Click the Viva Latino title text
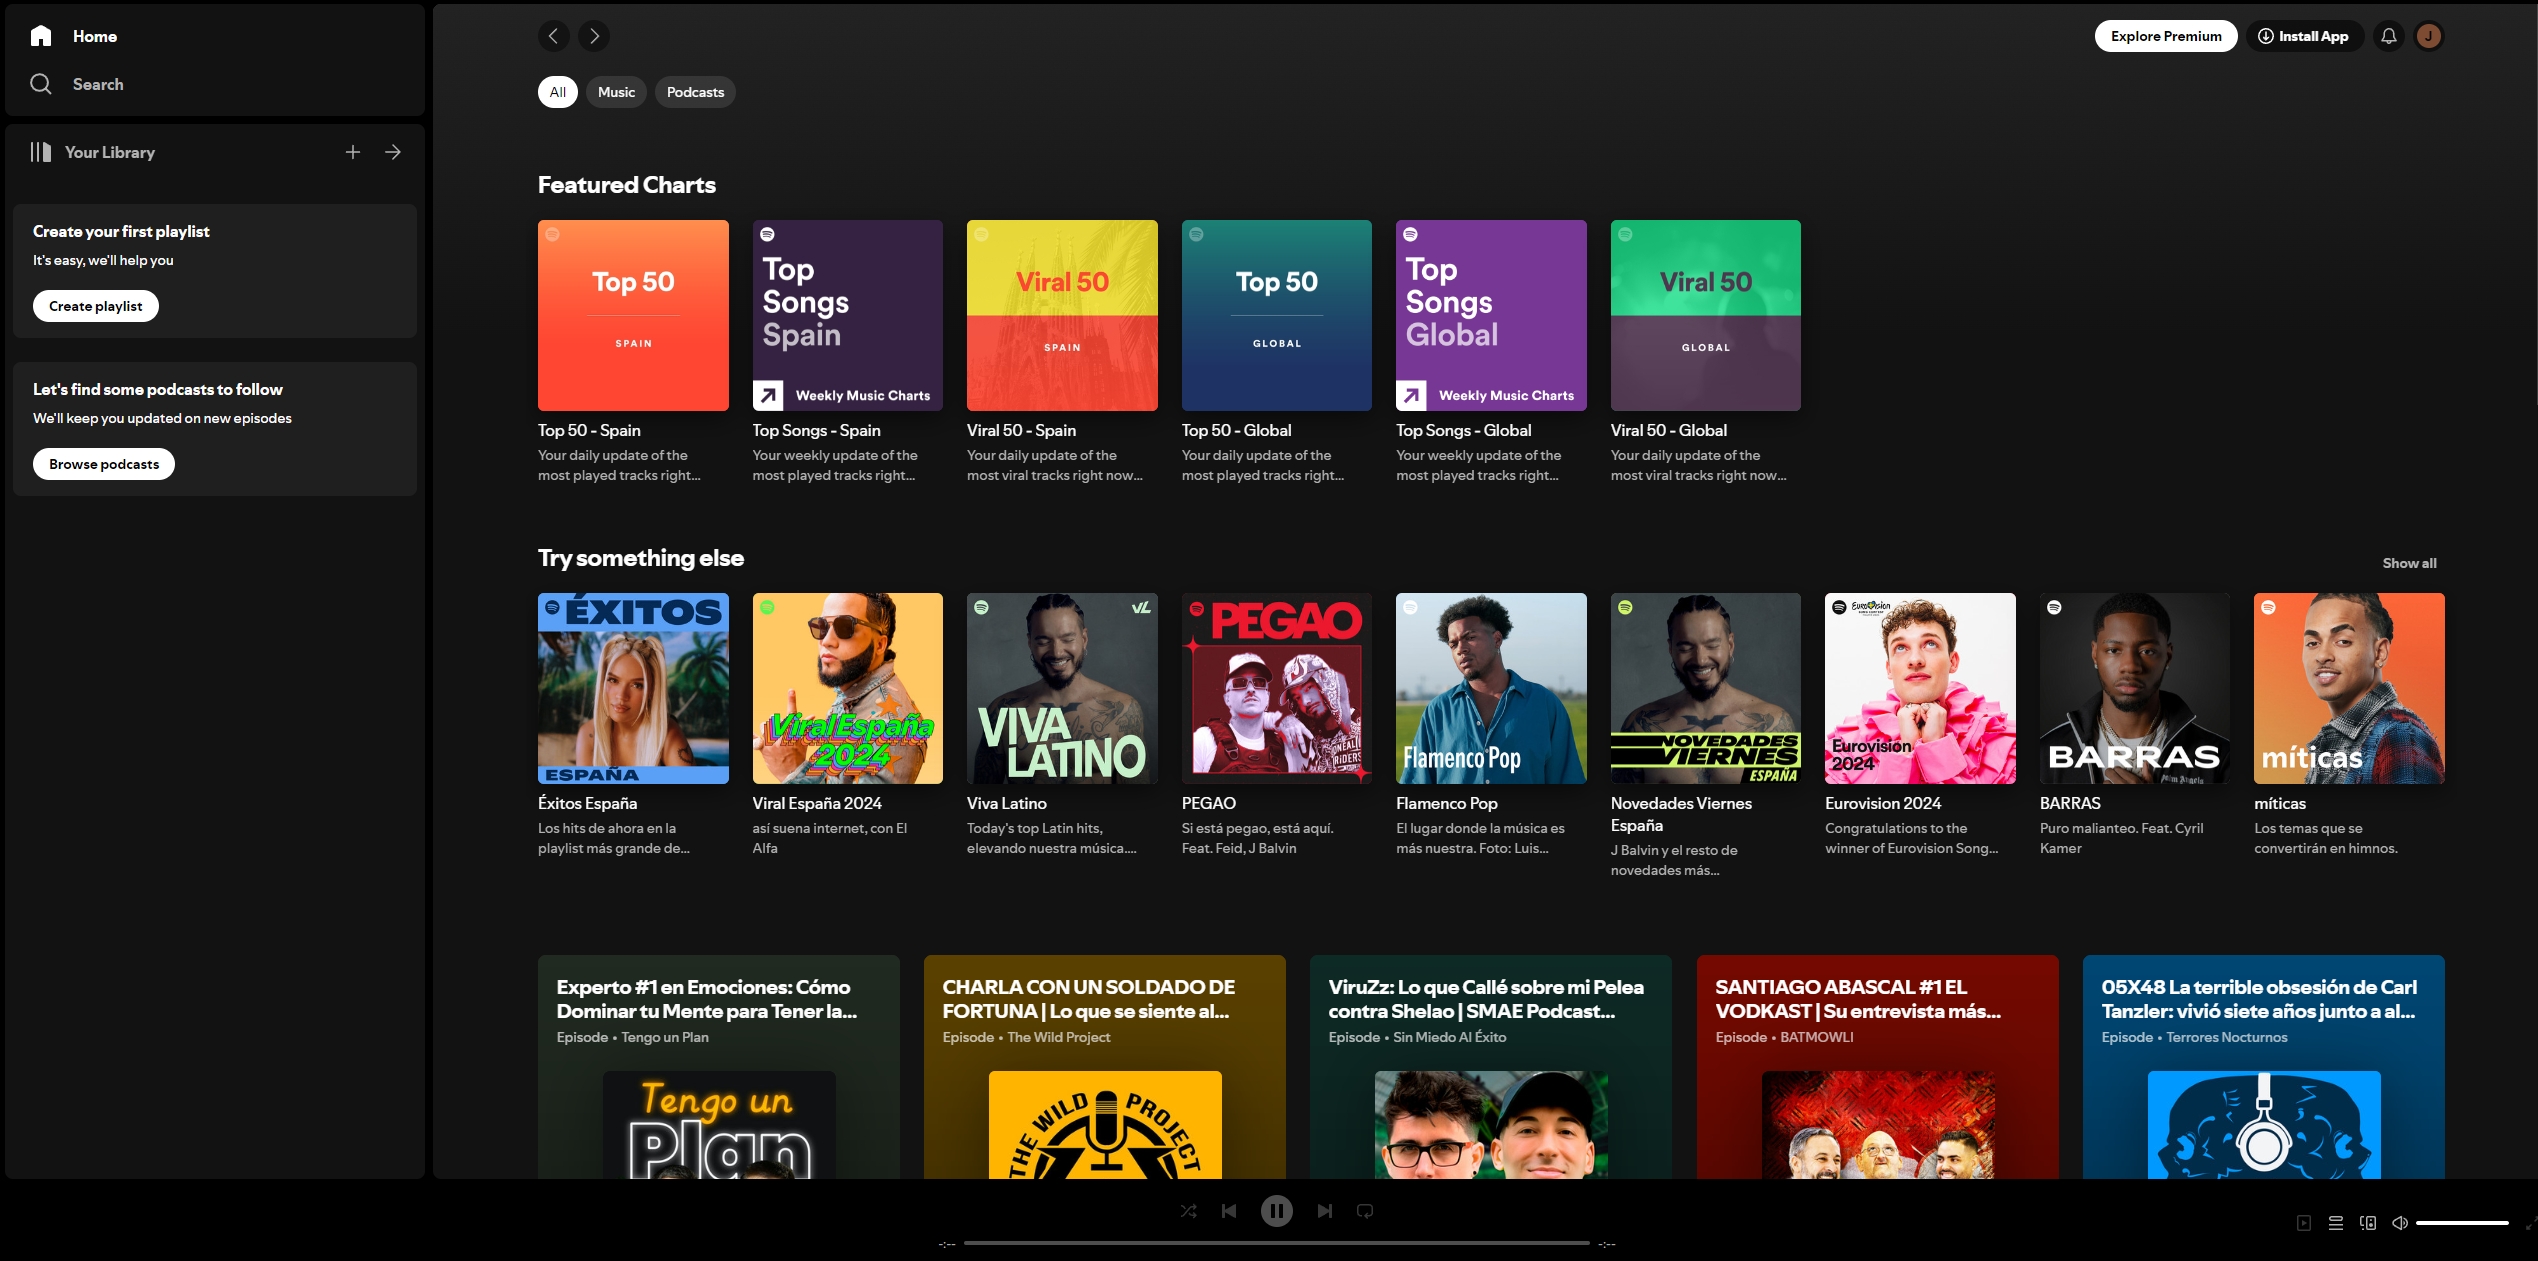This screenshot has height=1261, width=2538. (x=1007, y=803)
